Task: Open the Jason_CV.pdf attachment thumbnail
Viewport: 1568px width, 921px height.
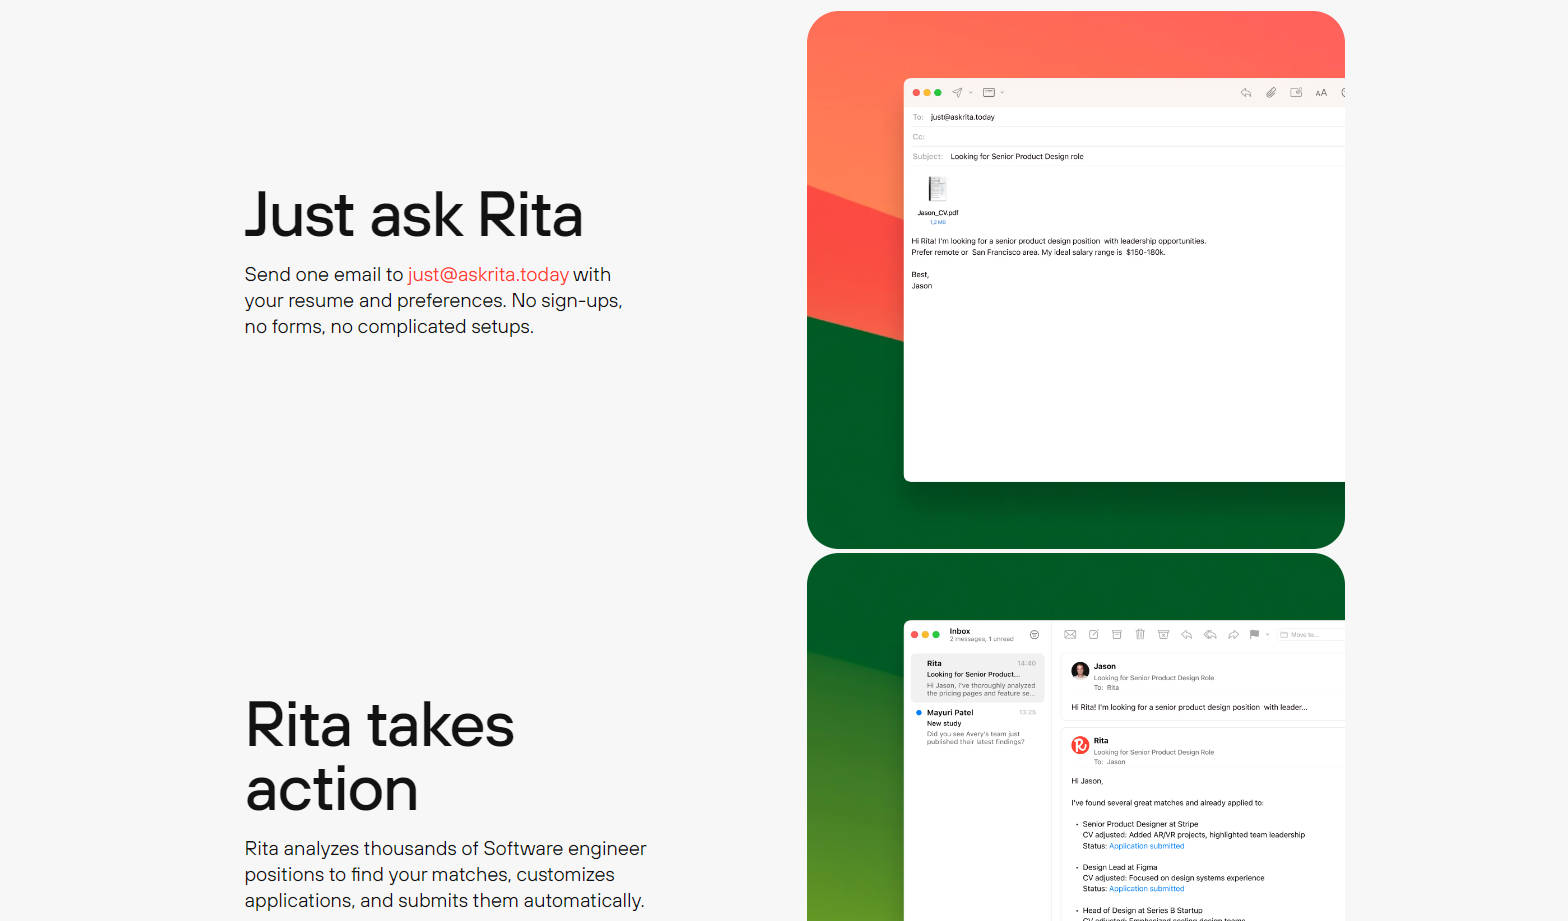Action: [937, 189]
